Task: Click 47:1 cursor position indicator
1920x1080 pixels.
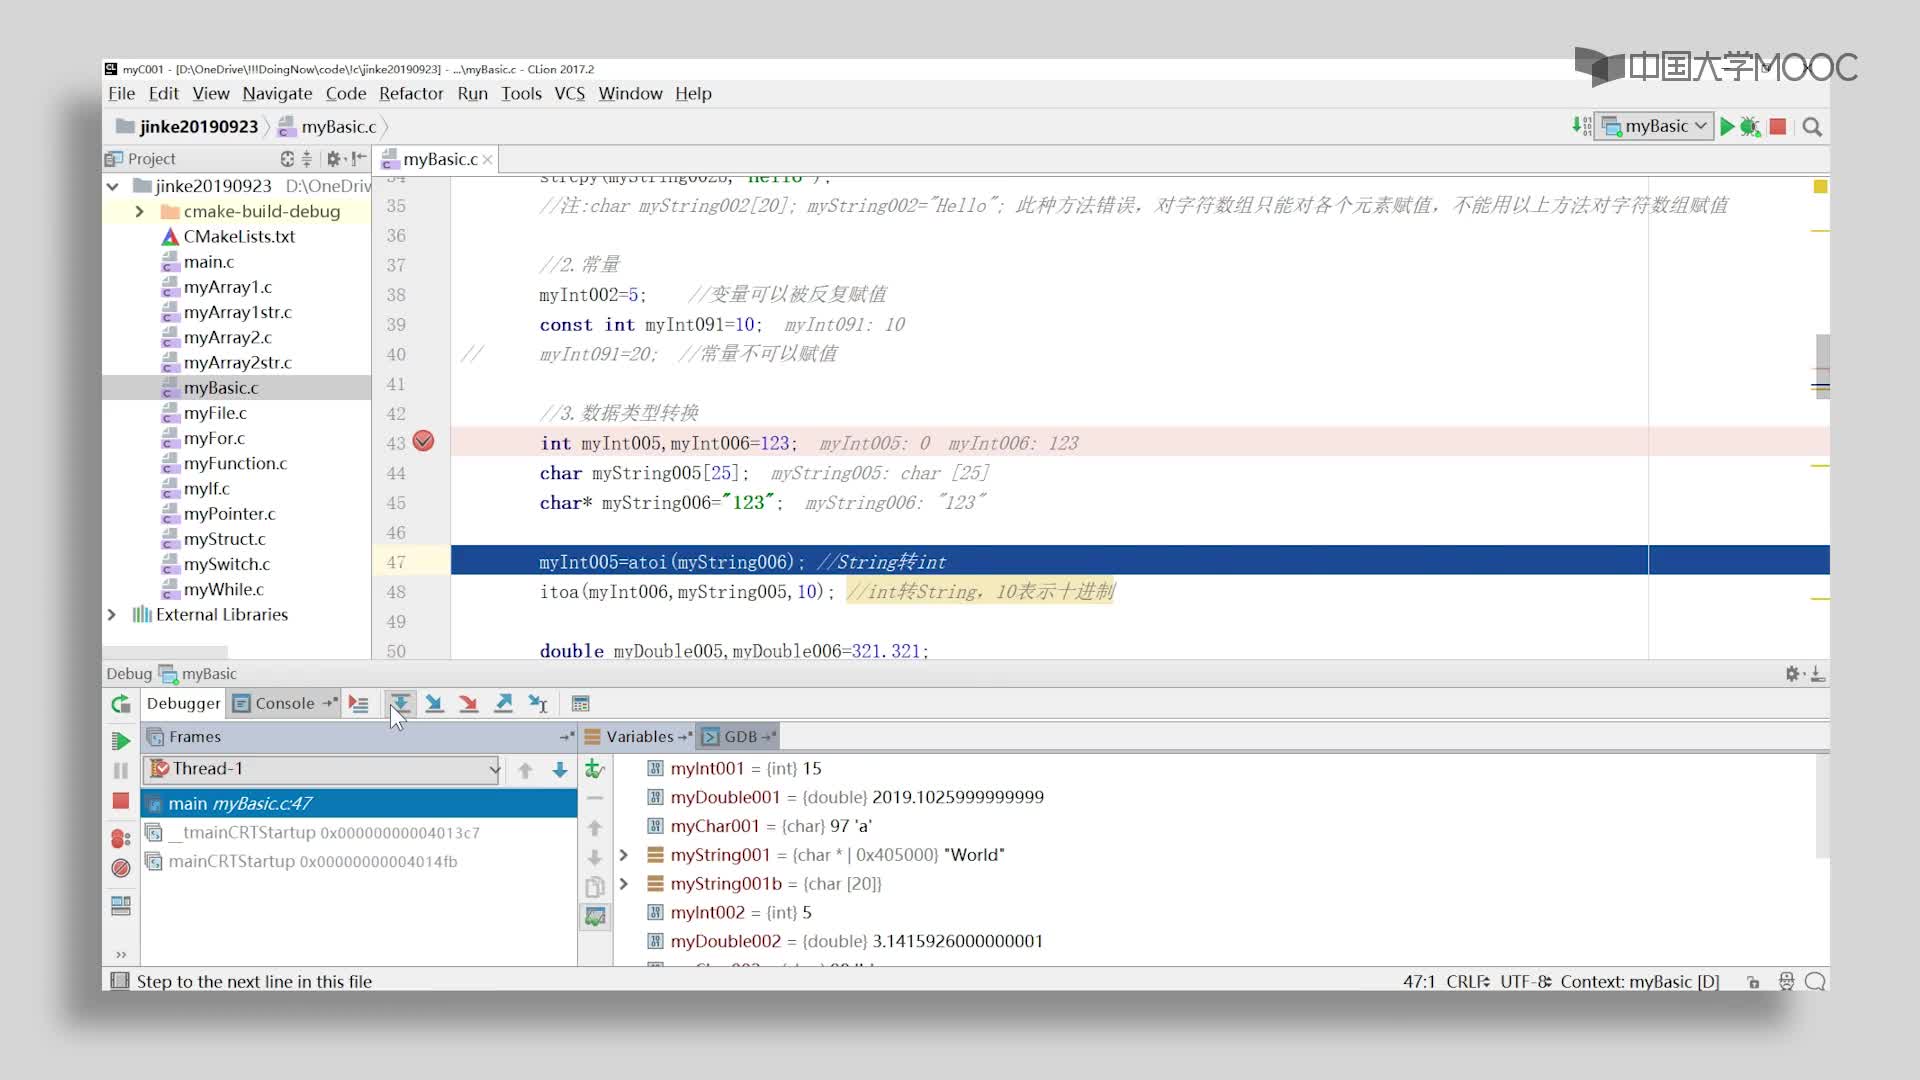Action: pyautogui.click(x=1419, y=982)
